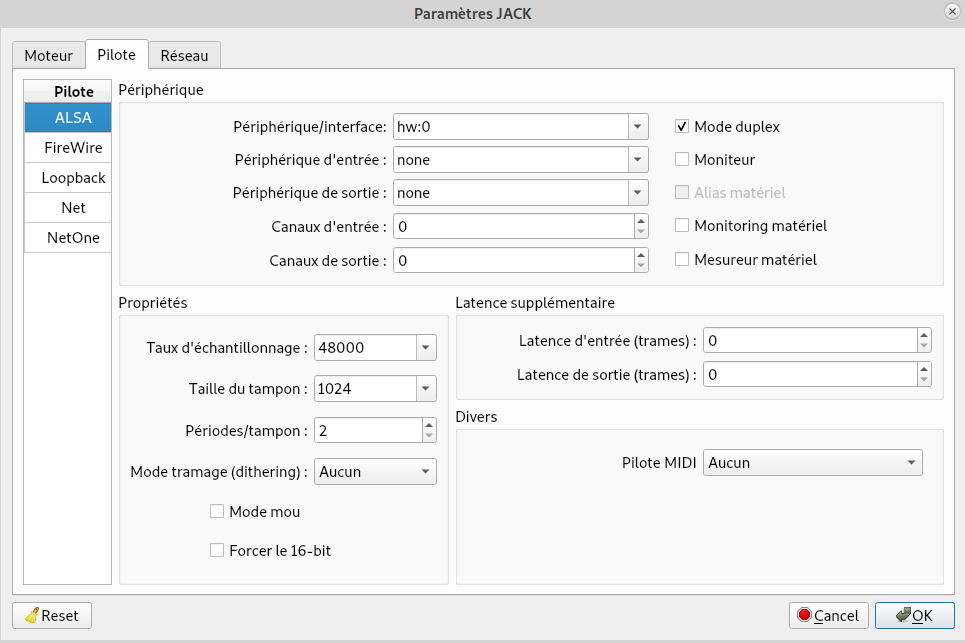
Task: Select FireWire in the Pilote list
Action: tap(73, 148)
